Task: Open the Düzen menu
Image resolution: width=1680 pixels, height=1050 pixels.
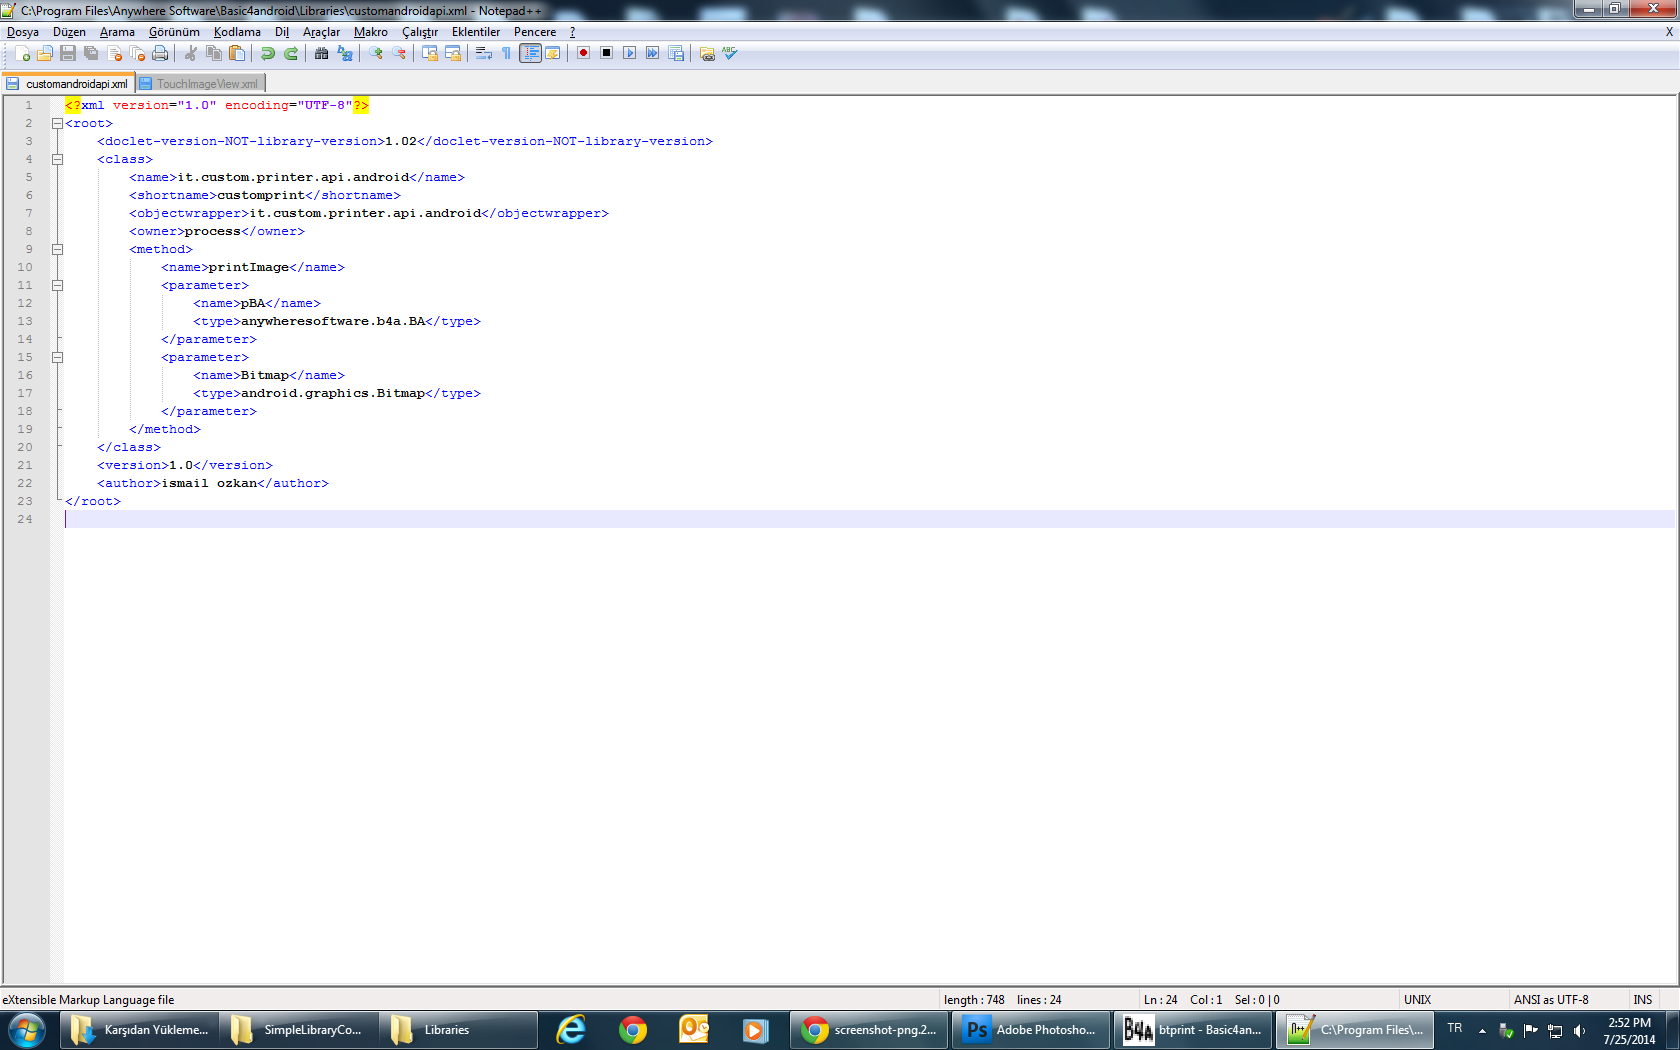Action: coord(69,32)
